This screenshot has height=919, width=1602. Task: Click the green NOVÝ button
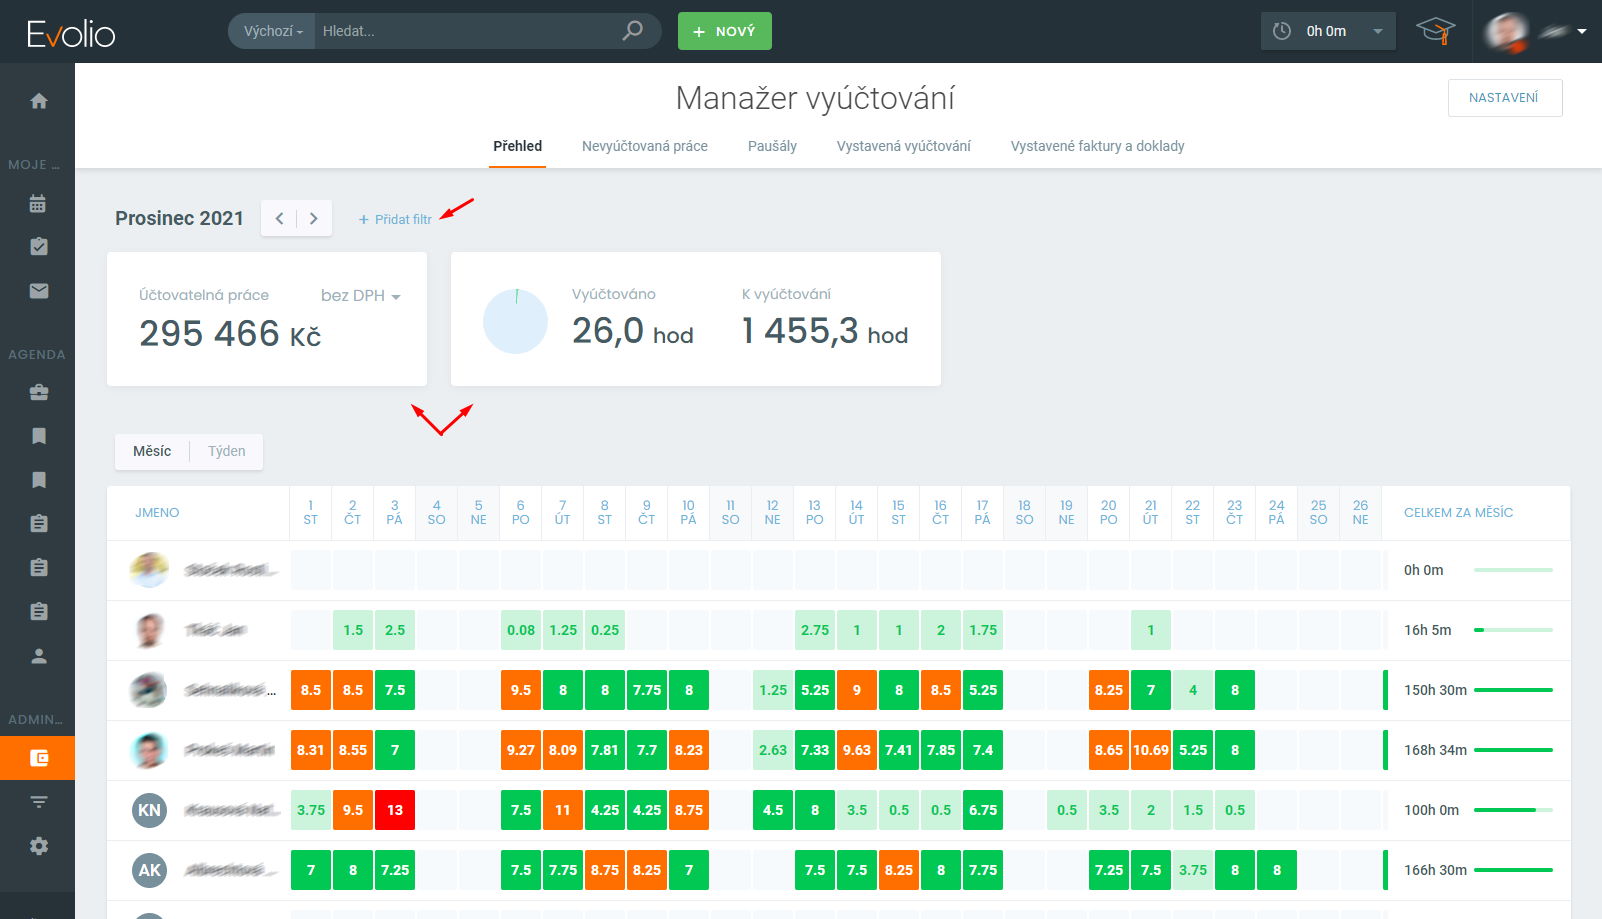point(724,31)
